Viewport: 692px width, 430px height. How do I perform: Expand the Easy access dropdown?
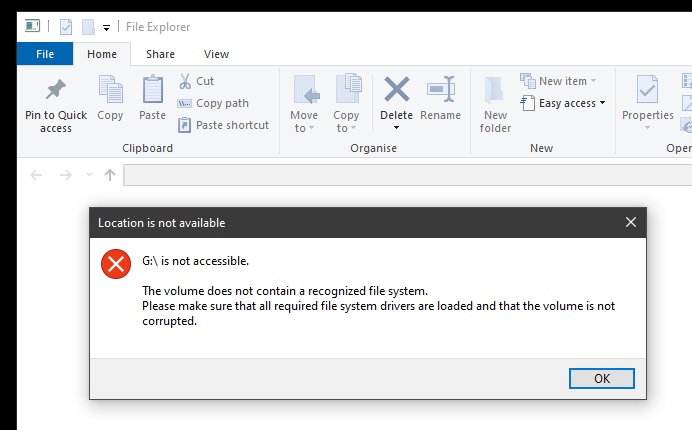coord(566,103)
